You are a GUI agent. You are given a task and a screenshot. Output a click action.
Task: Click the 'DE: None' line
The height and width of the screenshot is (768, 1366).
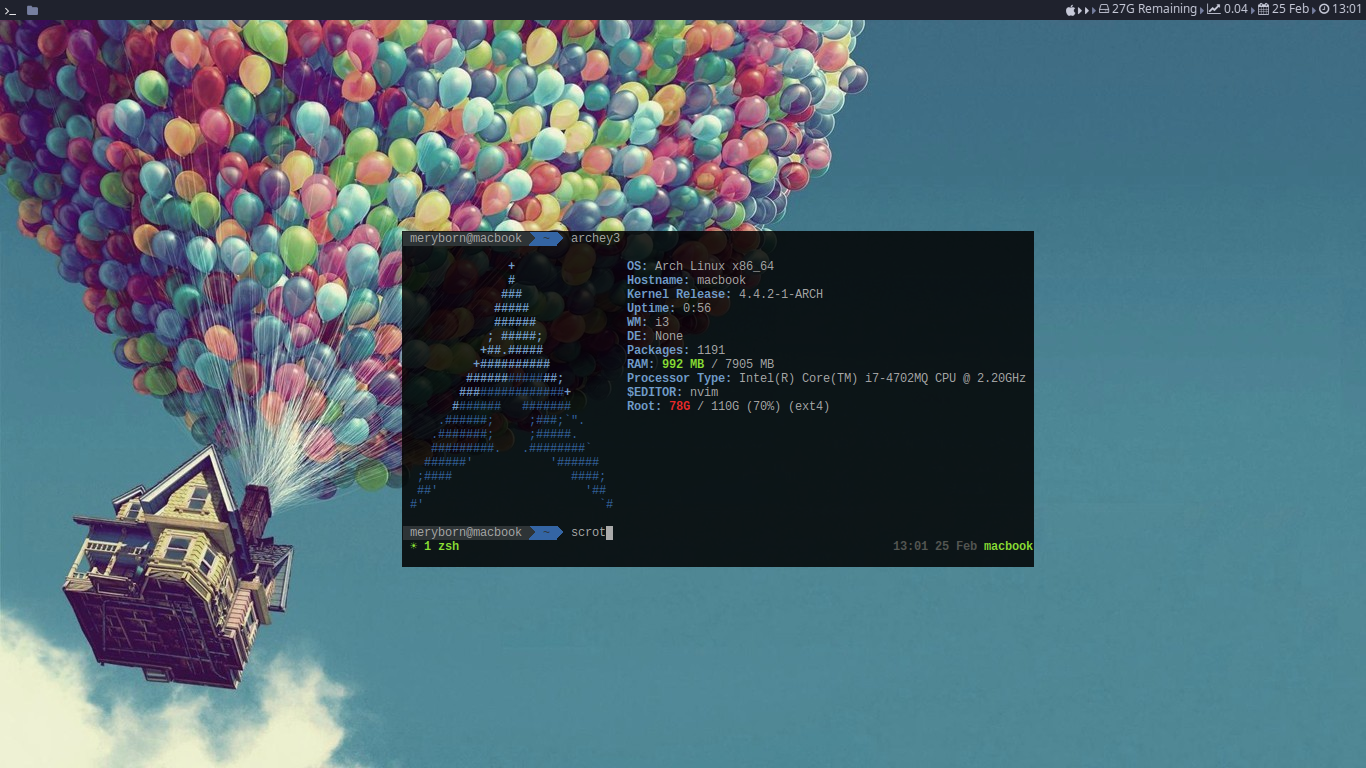655,337
